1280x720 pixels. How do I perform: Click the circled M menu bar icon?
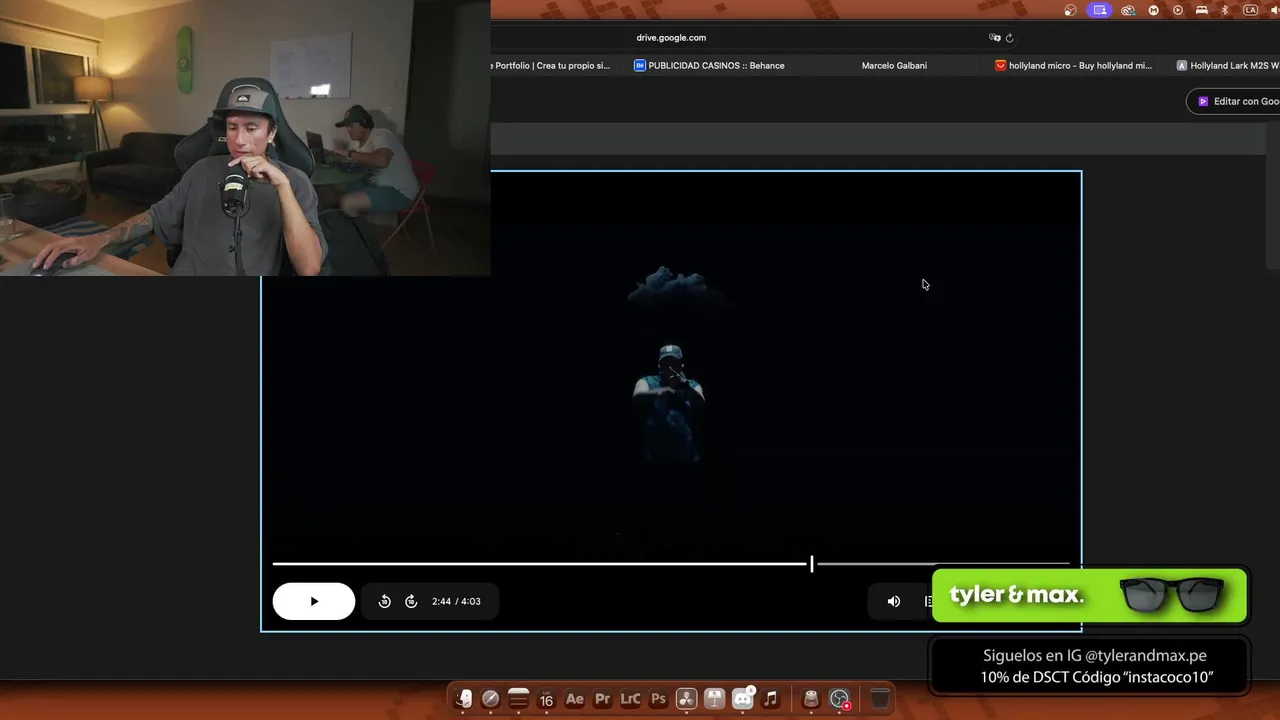(1153, 10)
